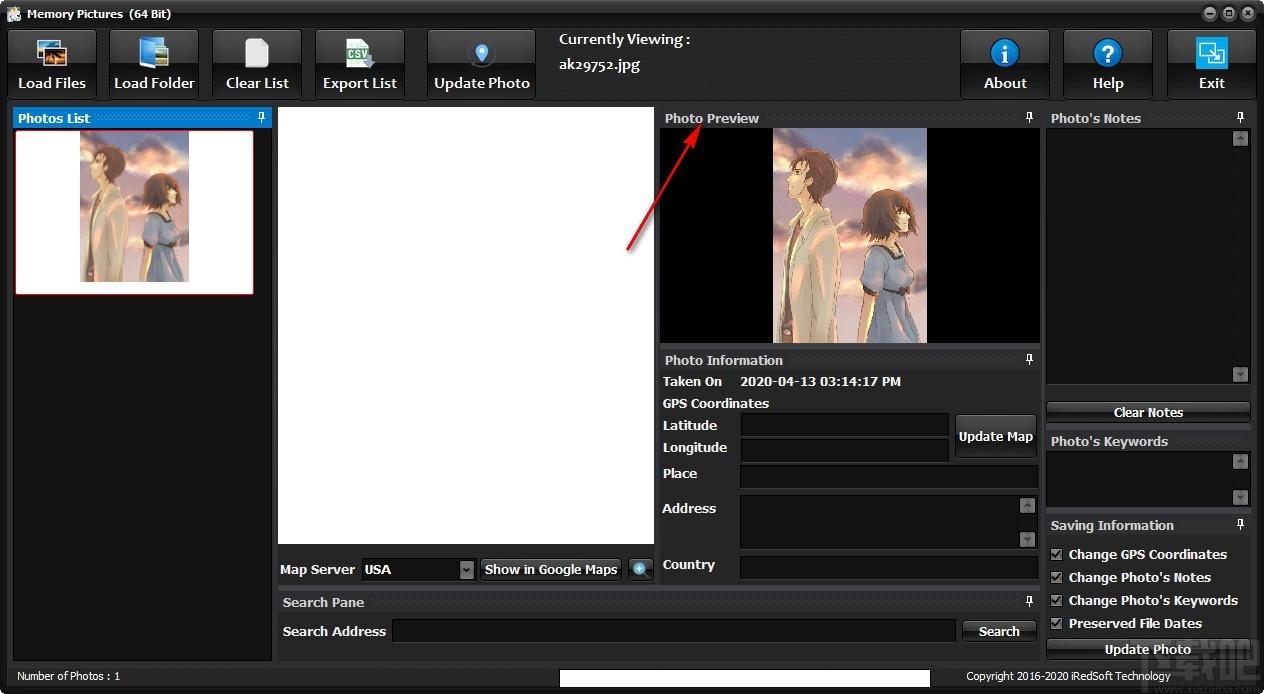The height and width of the screenshot is (694, 1264).
Task: Click the Photo's Keywords scrollbar up arrow
Action: point(1240,462)
